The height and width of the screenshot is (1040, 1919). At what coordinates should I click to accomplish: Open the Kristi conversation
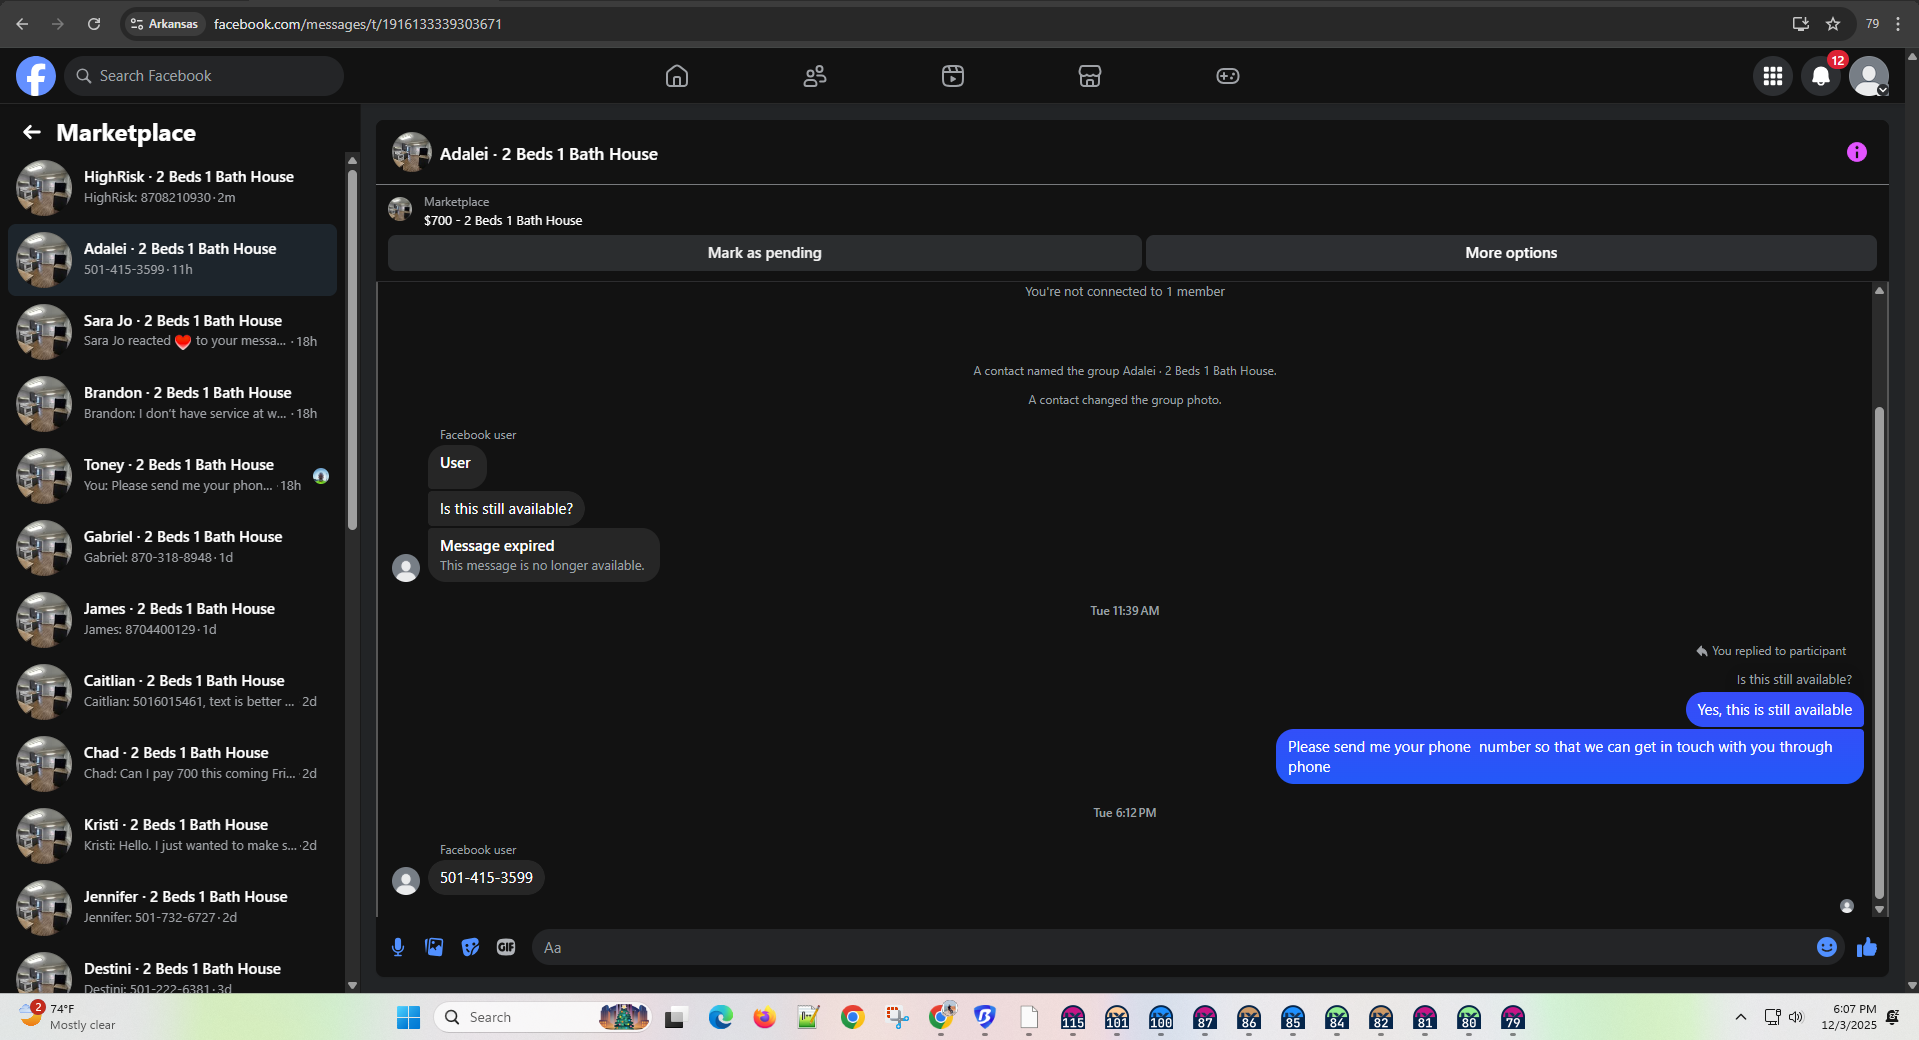point(172,835)
